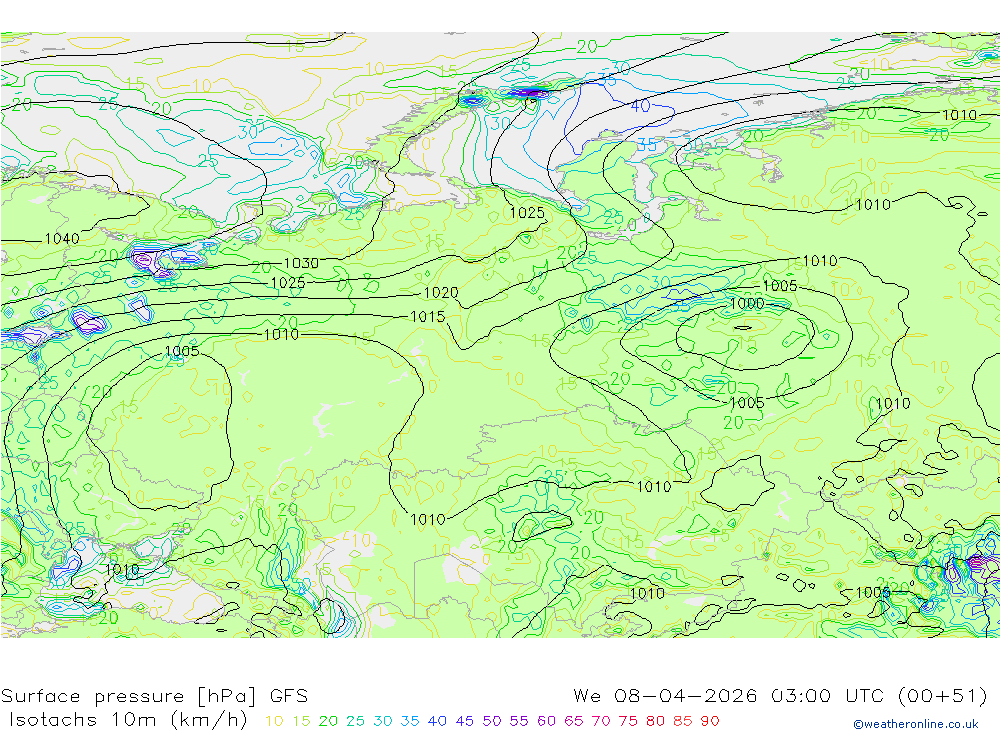Image resolution: width=1000 pixels, height=733 pixels.
Task: Click the weatheronline.co.uk copyright link
Action: 916,724
